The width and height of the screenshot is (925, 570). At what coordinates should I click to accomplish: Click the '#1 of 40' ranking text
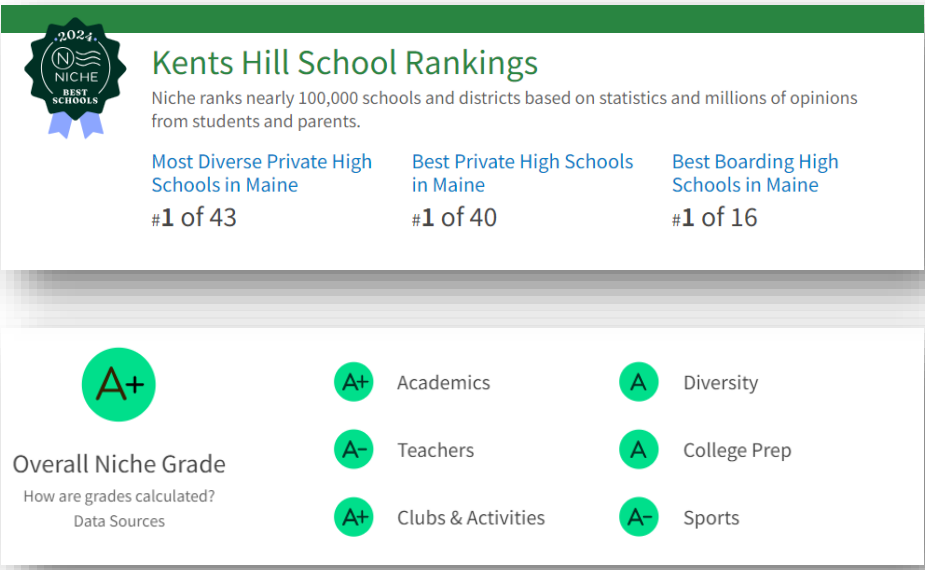454,217
